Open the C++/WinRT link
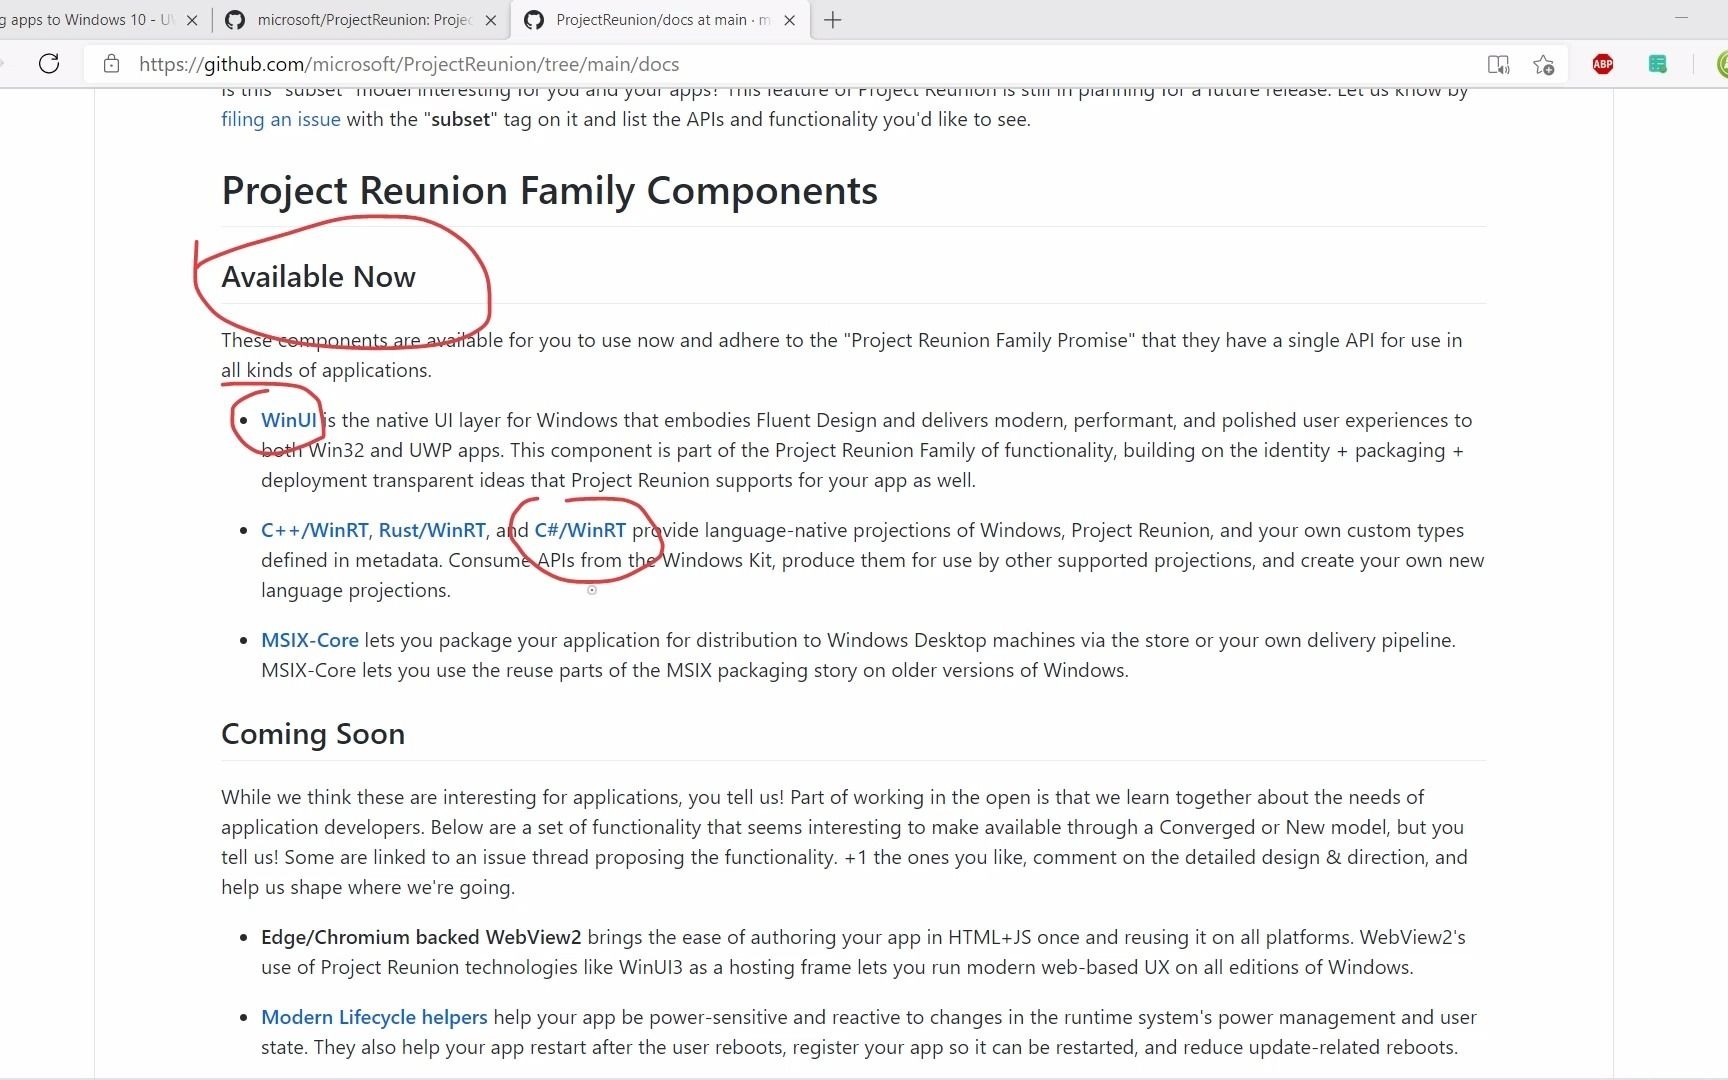1728x1080 pixels. [x=314, y=531]
